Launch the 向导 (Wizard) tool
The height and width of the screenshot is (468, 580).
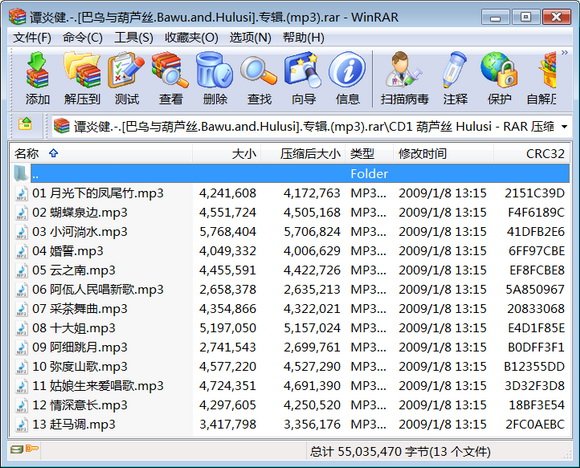point(303,79)
